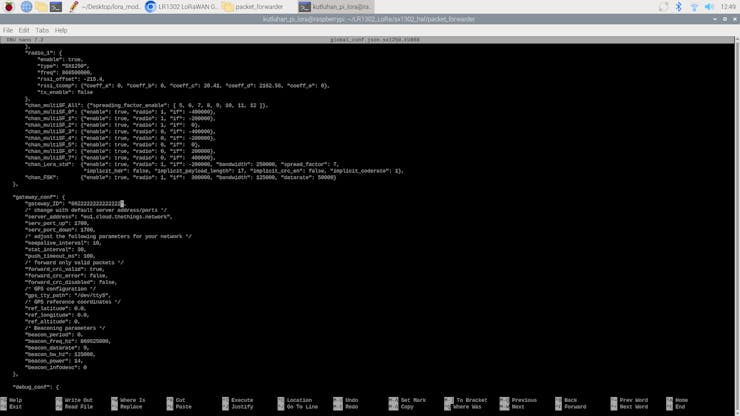
Task: Click the nano Write Out shortcut hint
Action: tap(74, 400)
